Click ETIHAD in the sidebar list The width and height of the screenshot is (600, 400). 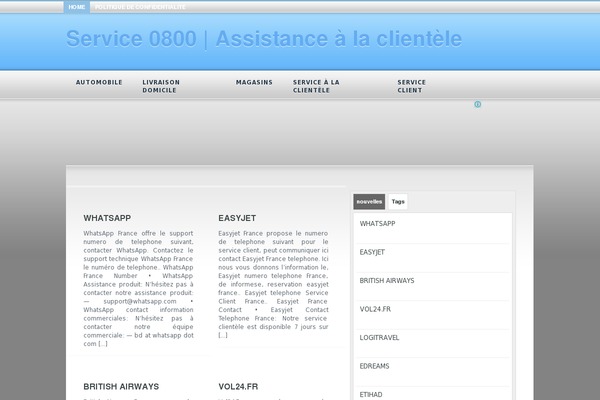coord(371,394)
